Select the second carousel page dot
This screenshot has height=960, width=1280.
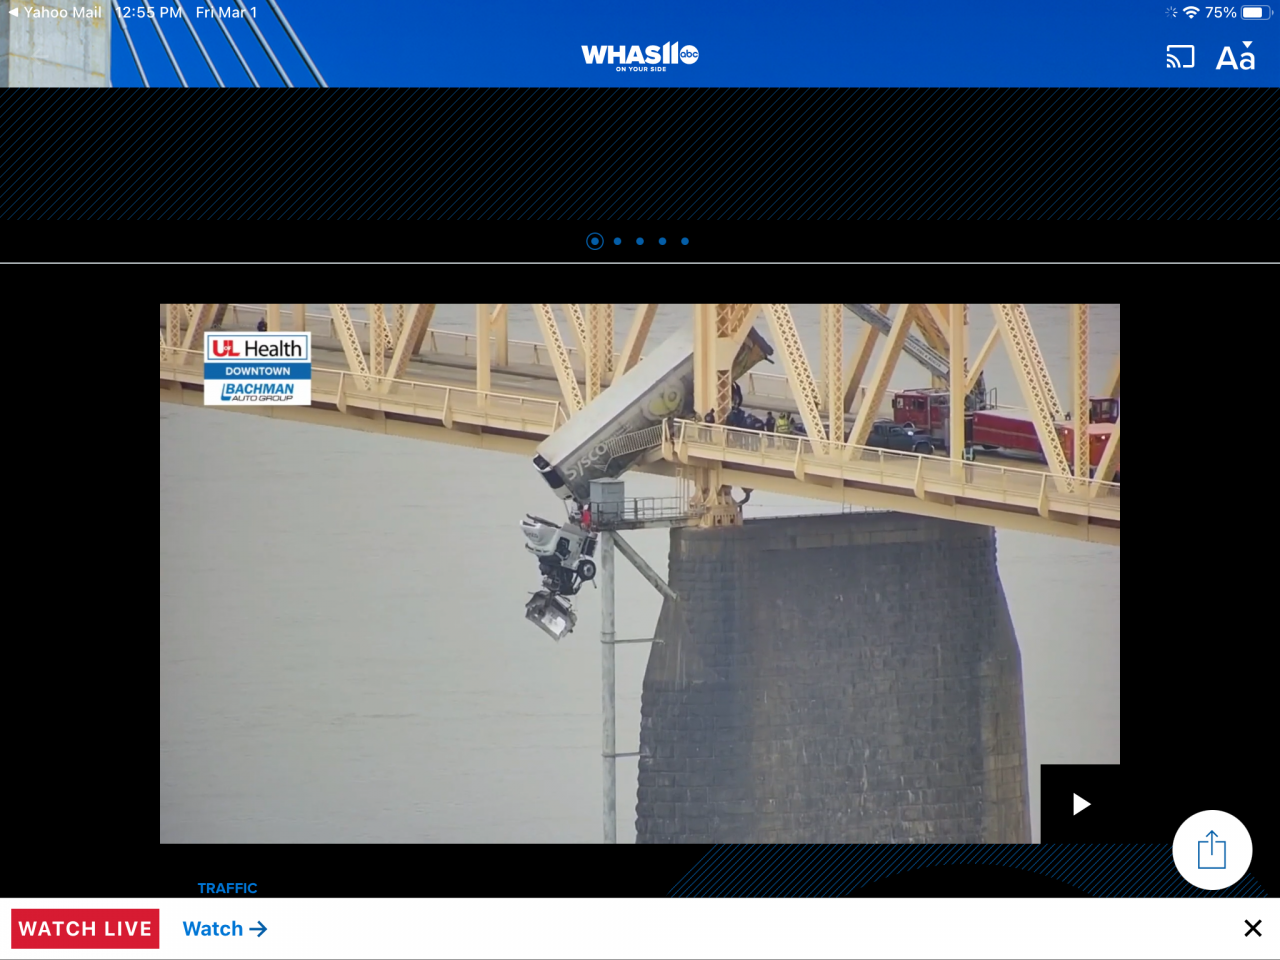[617, 241]
